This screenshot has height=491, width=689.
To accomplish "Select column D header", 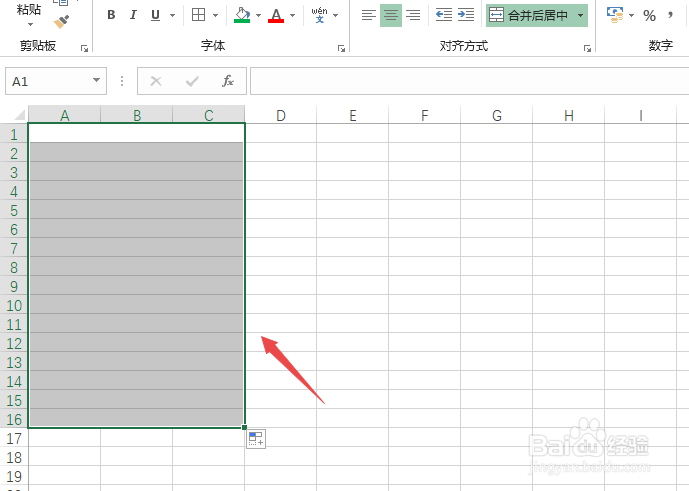I will [x=281, y=115].
